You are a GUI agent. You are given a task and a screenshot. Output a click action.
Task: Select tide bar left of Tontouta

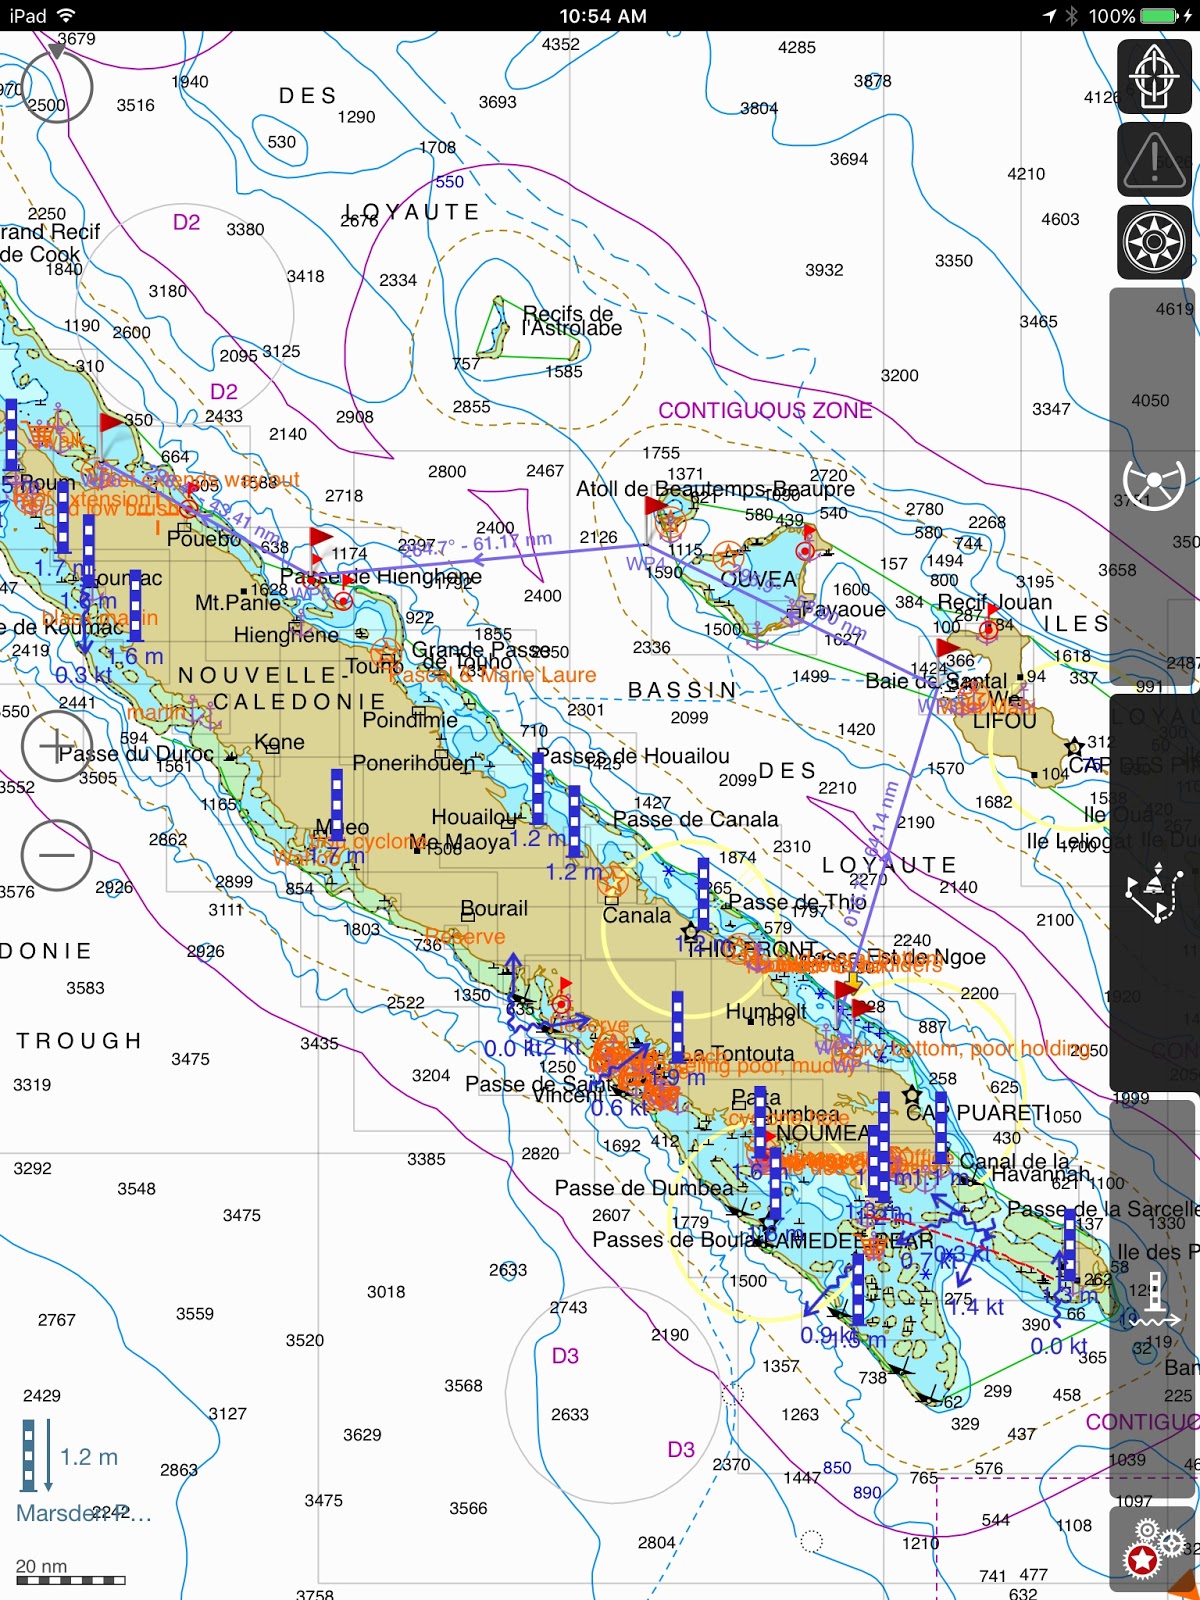(x=678, y=1027)
